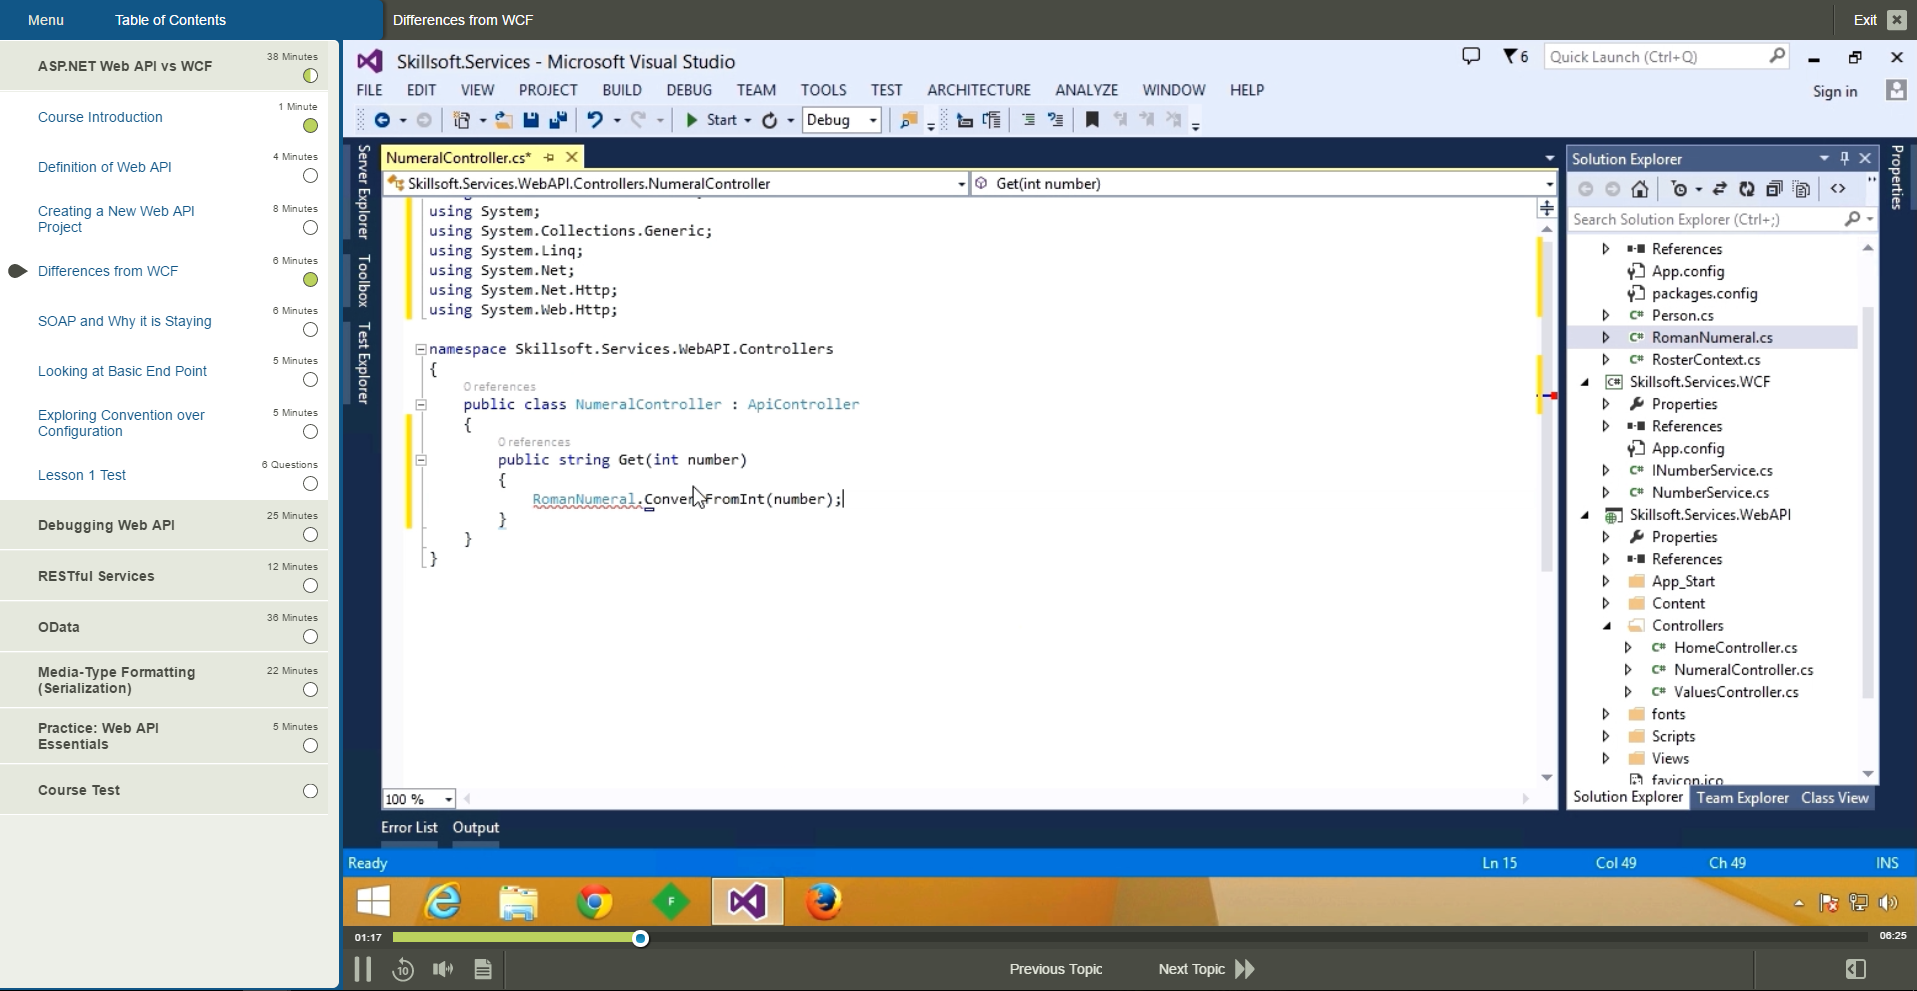Click the bookmark icon in toolbar

1092,120
